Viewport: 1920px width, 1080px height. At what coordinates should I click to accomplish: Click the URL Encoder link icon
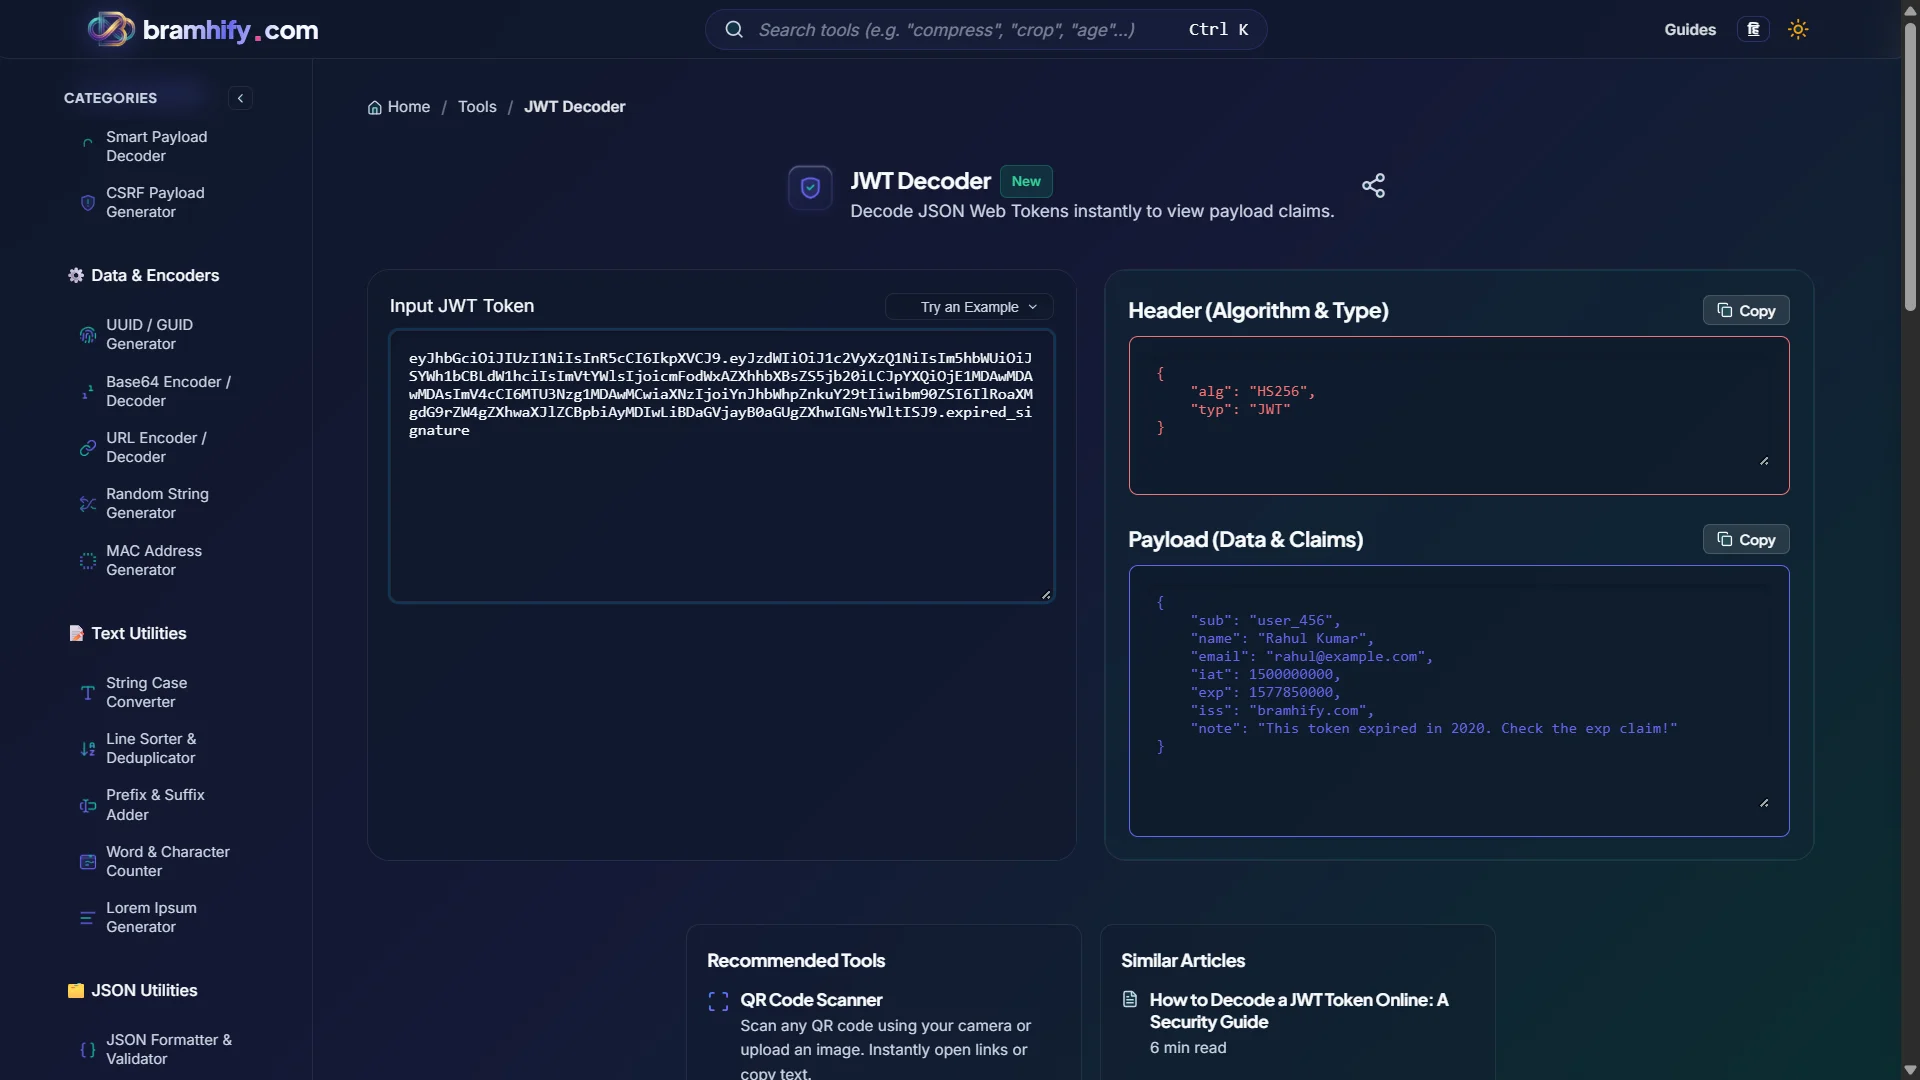pyautogui.click(x=88, y=448)
